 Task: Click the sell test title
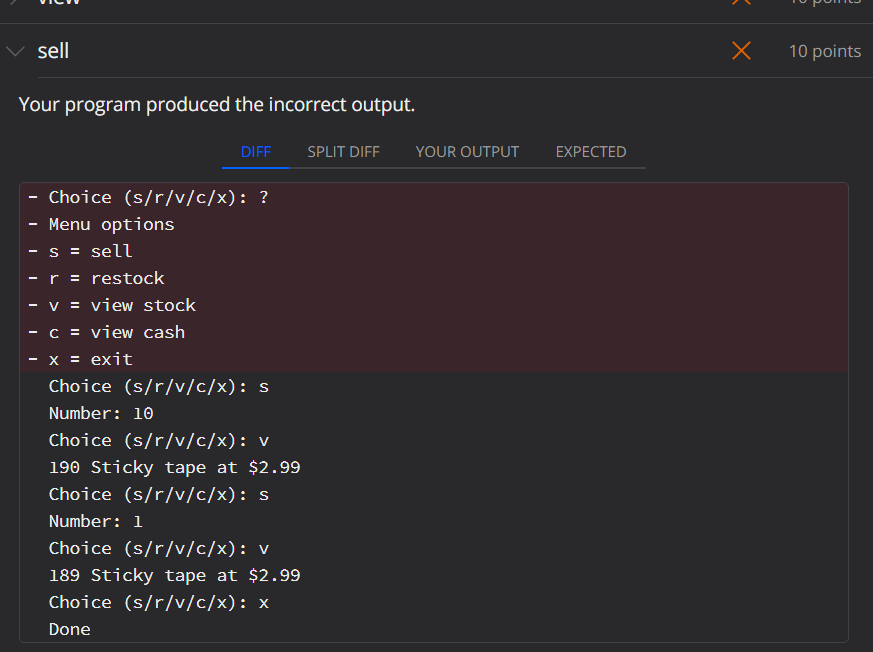(x=53, y=51)
